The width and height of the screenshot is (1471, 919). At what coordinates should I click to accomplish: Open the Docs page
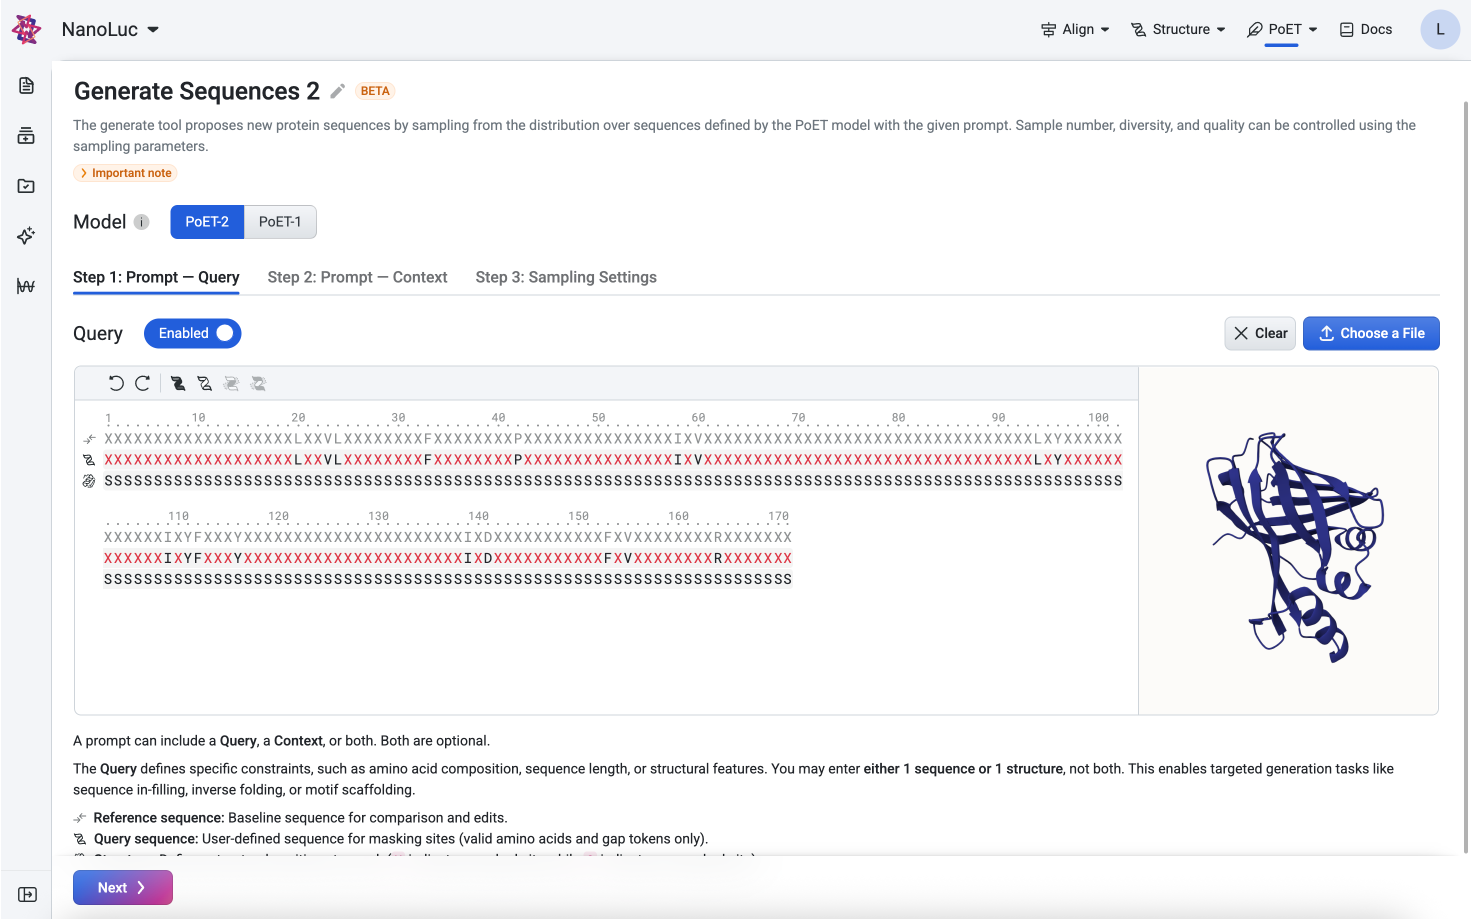(x=1366, y=29)
